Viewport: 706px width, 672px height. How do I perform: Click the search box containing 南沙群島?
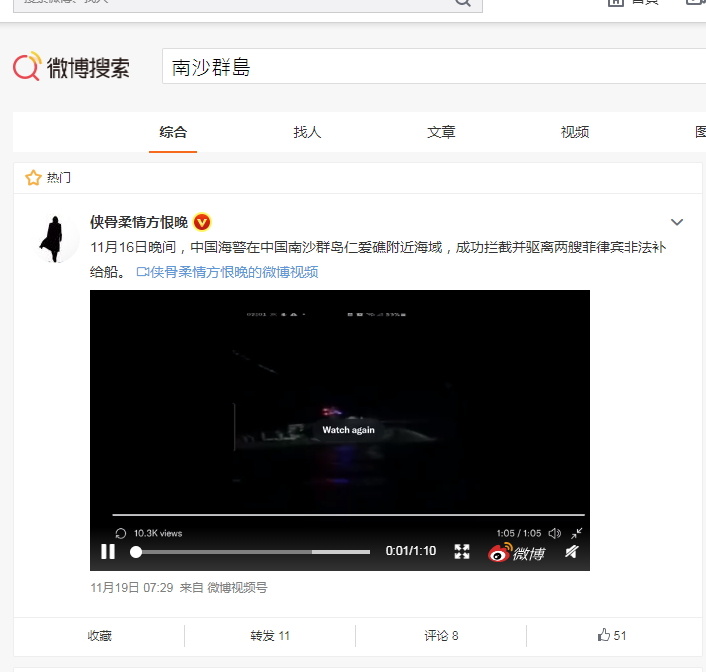pos(434,66)
